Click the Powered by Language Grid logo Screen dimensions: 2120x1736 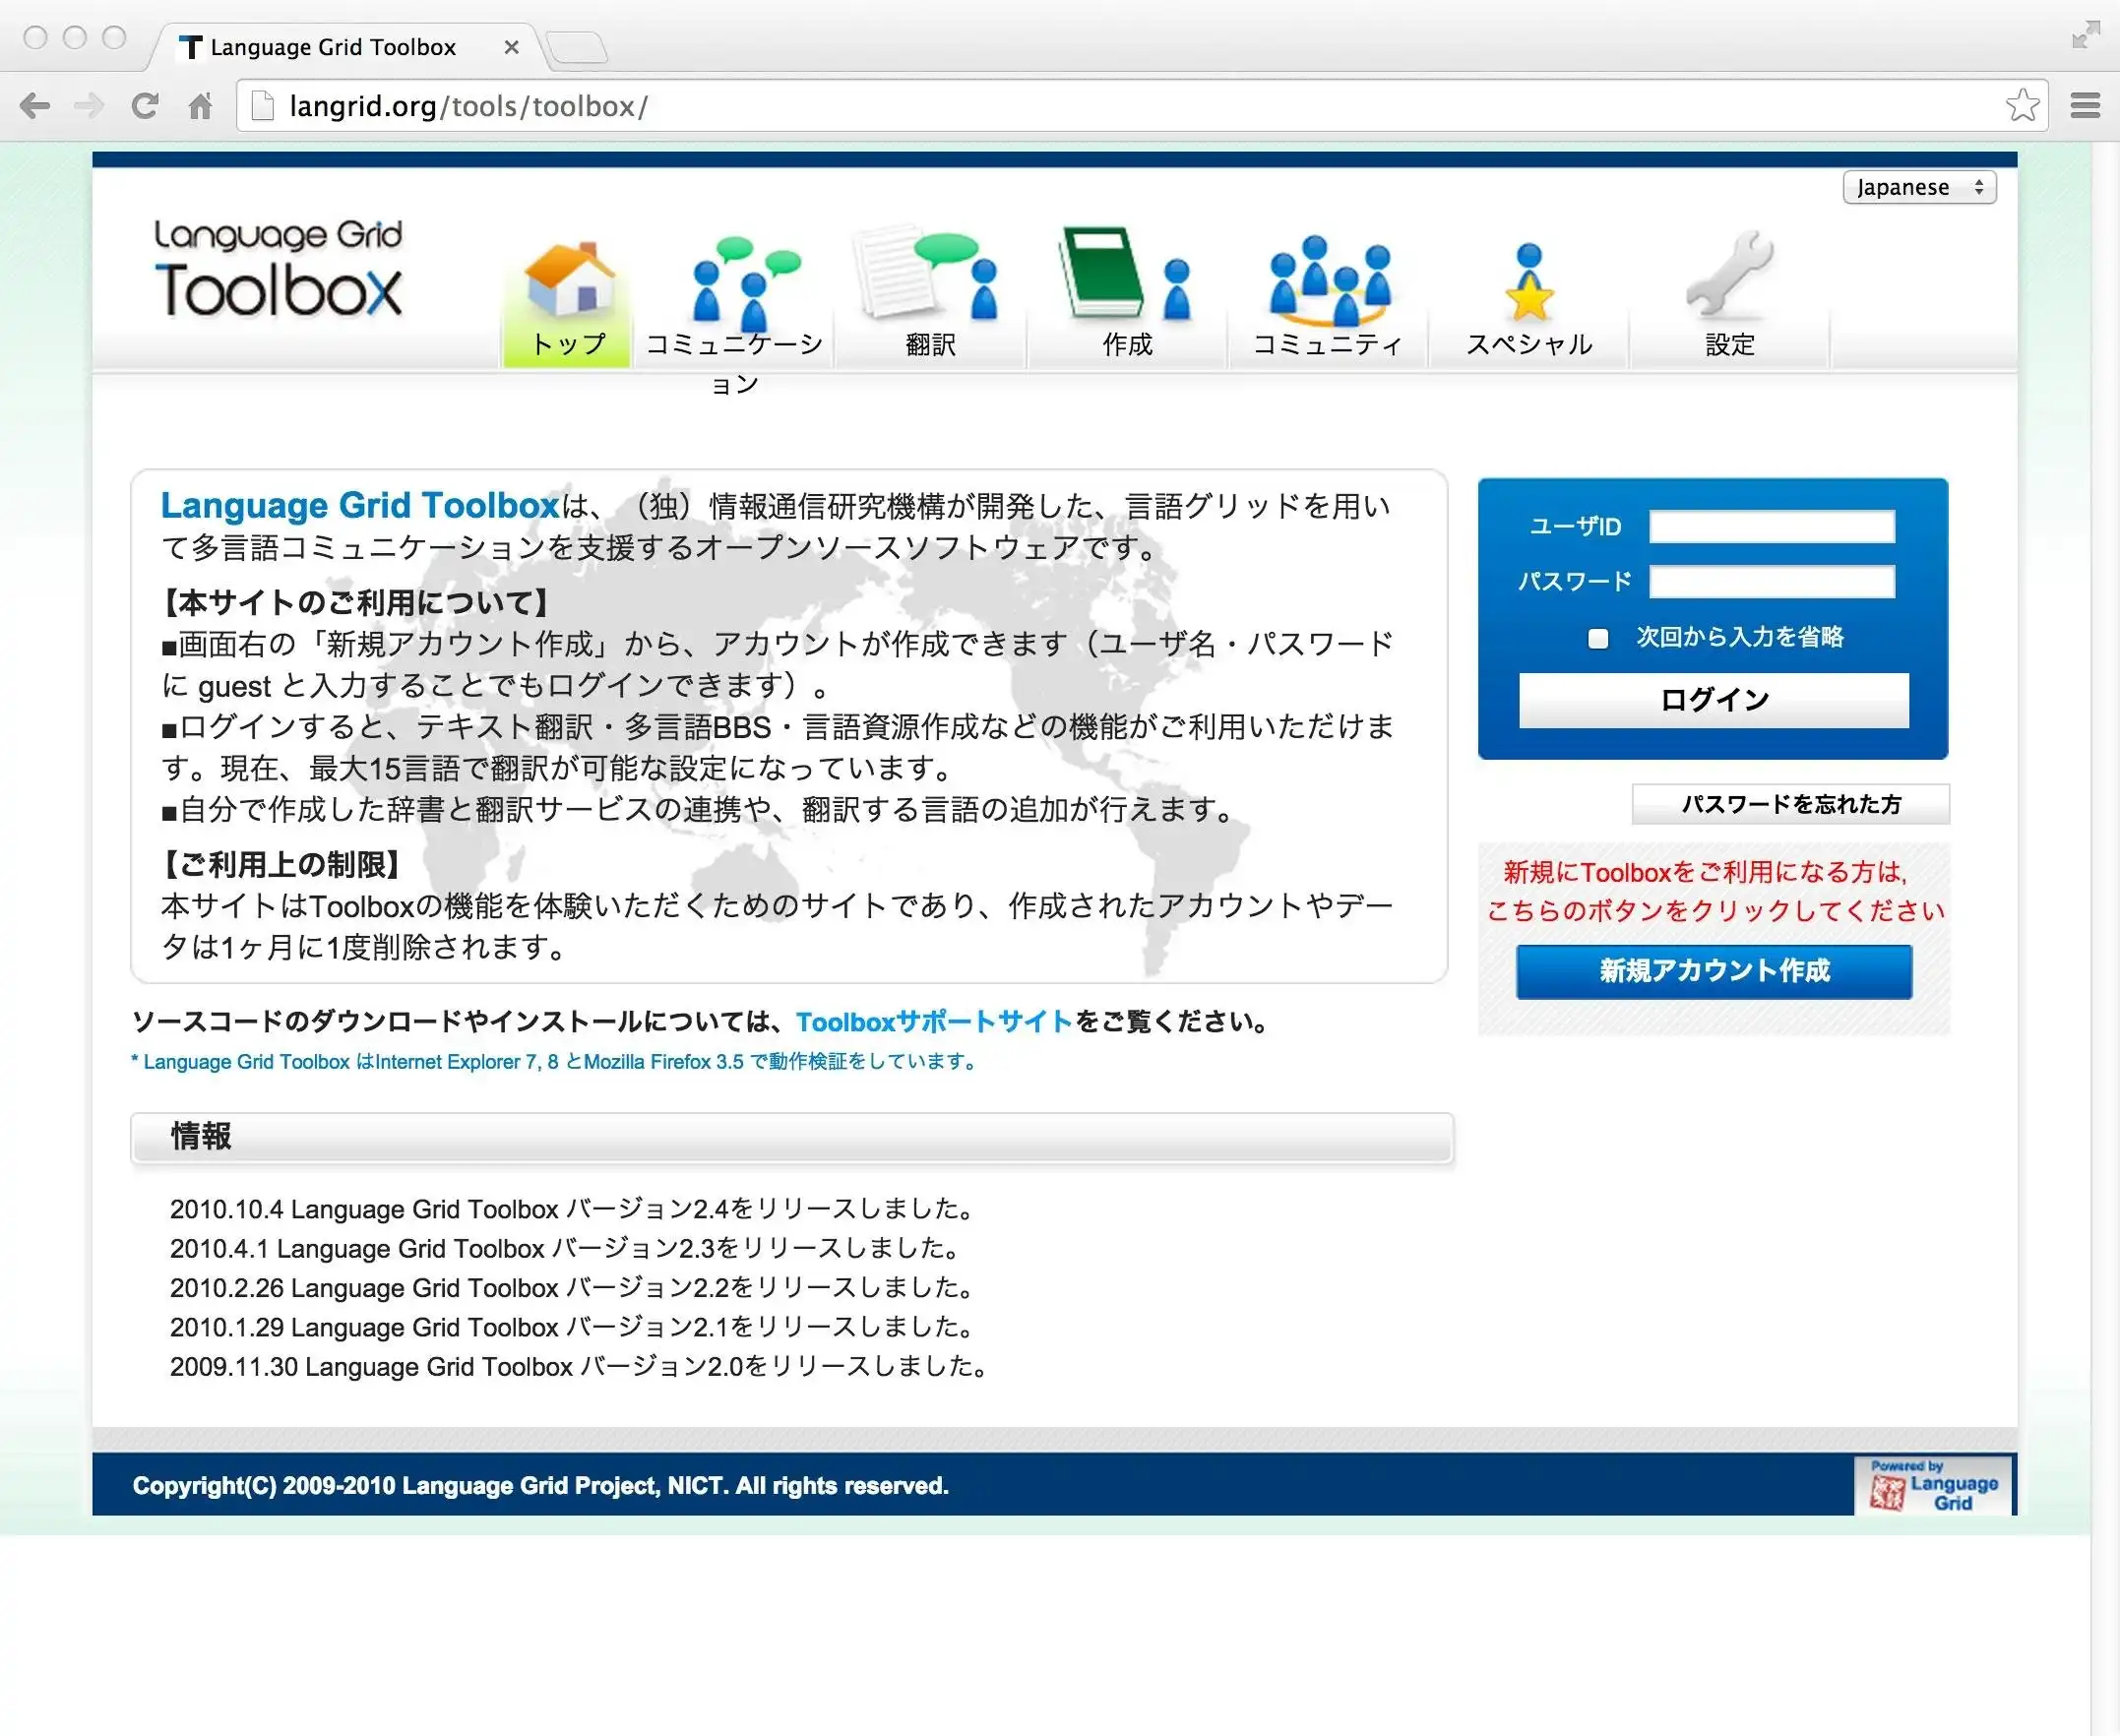click(1932, 1485)
